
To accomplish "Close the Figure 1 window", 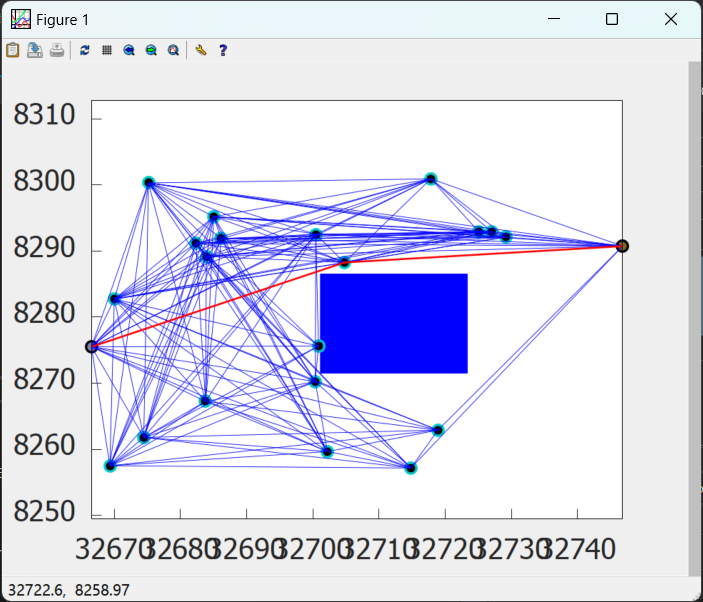I will 672,19.
